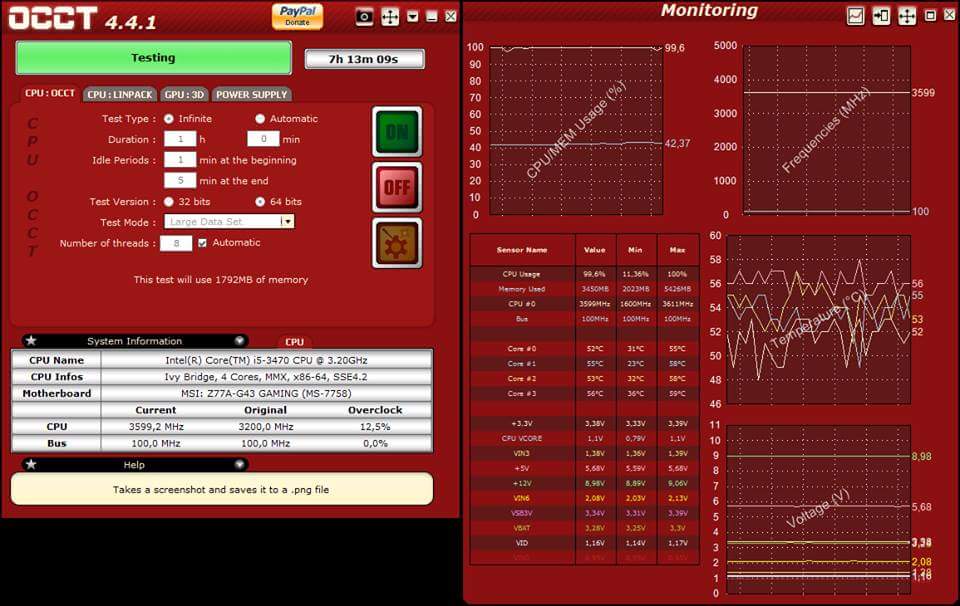The width and height of the screenshot is (960, 606).
Task: Select the CPU Usage sensor row
Action: tap(585, 274)
